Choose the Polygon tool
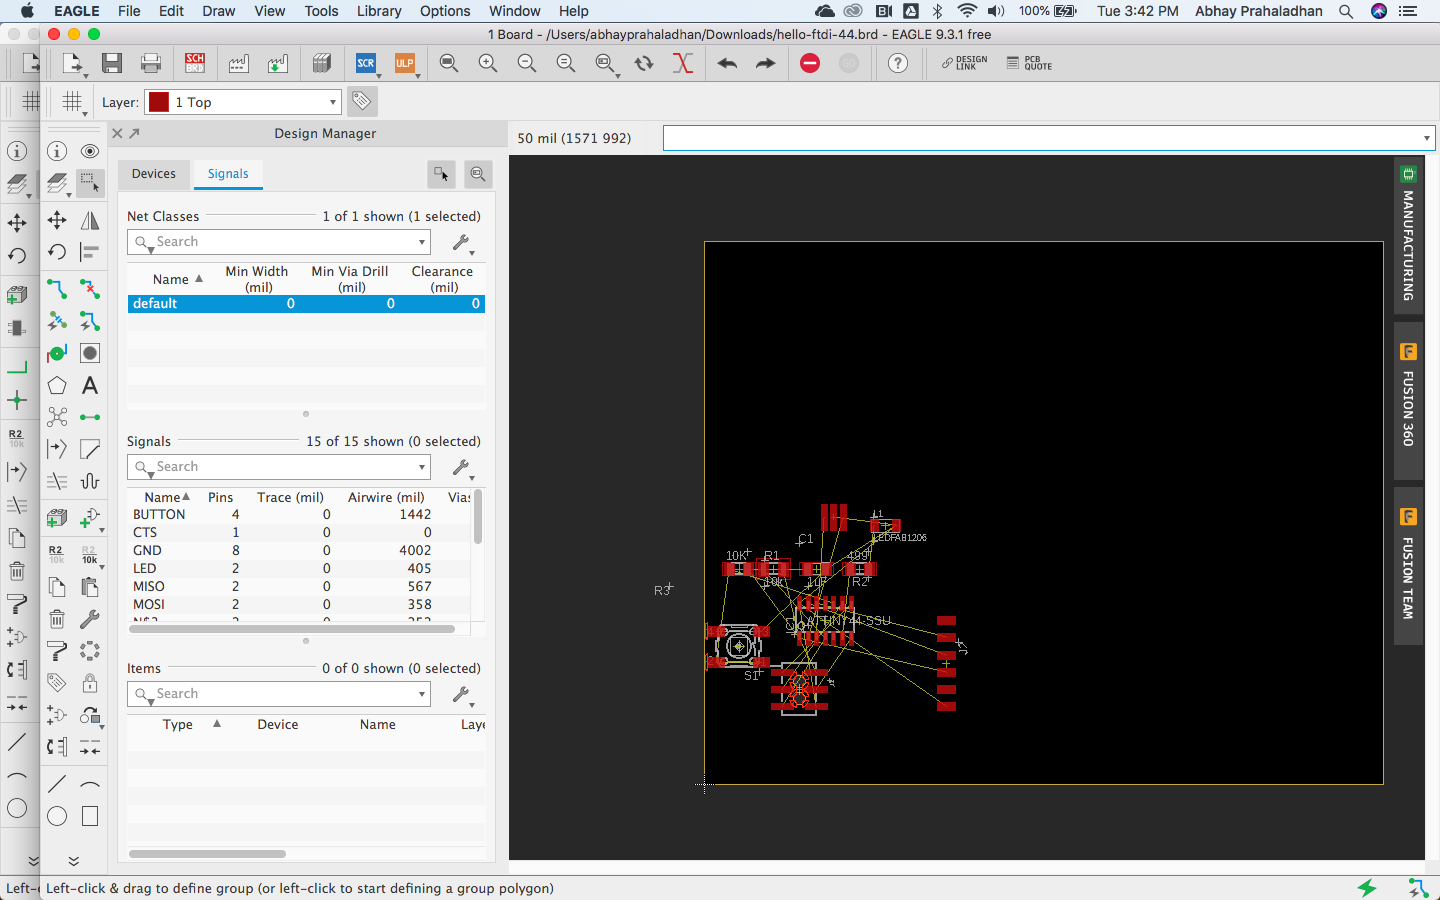The height and width of the screenshot is (900, 1440). [57, 386]
